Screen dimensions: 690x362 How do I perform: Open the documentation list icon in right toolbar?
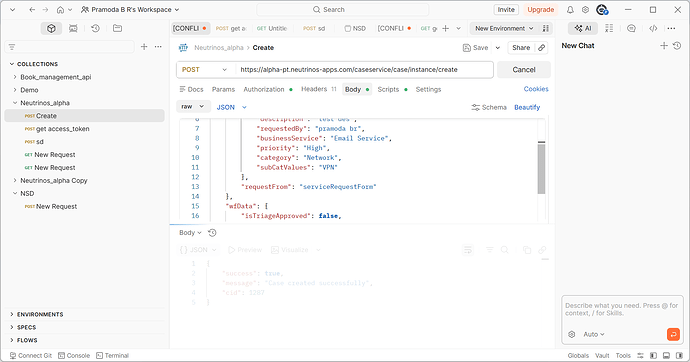(609, 29)
